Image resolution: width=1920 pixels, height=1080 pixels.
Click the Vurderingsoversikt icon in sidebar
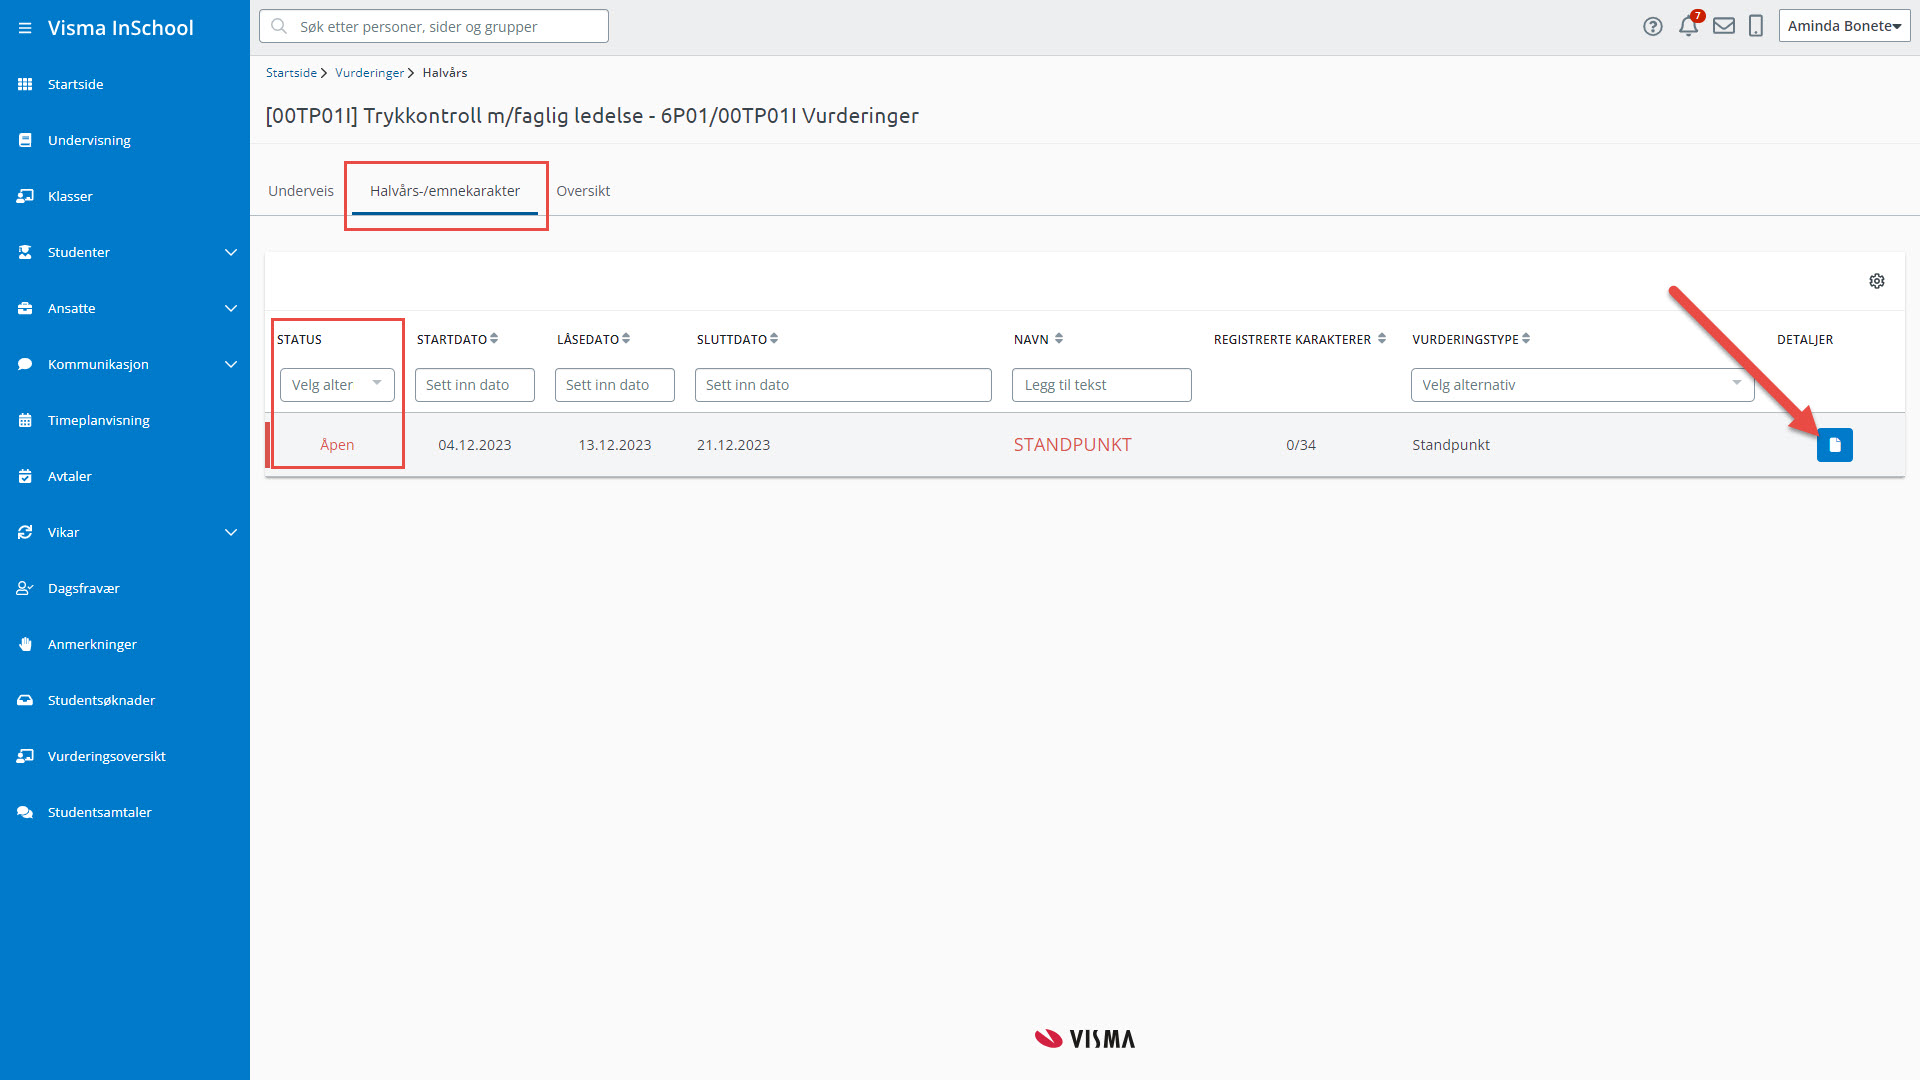coord(25,756)
